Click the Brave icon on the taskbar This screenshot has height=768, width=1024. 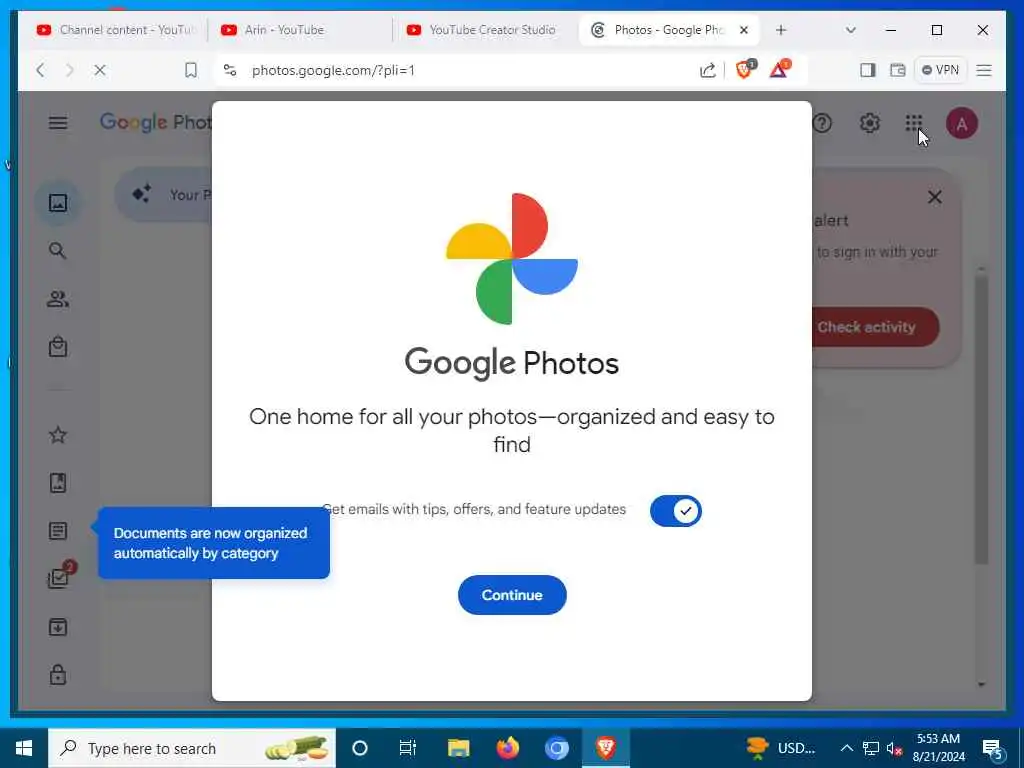click(x=606, y=748)
